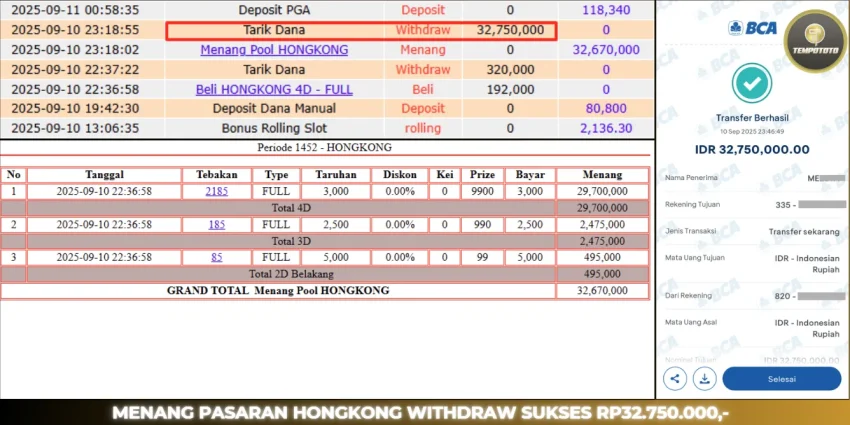850x425 pixels.
Task: Click the Transfer sekarang value
Action: (x=804, y=232)
